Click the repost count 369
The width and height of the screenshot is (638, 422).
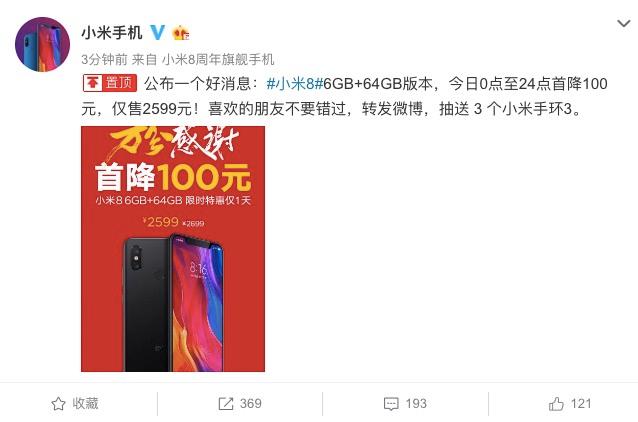point(251,403)
